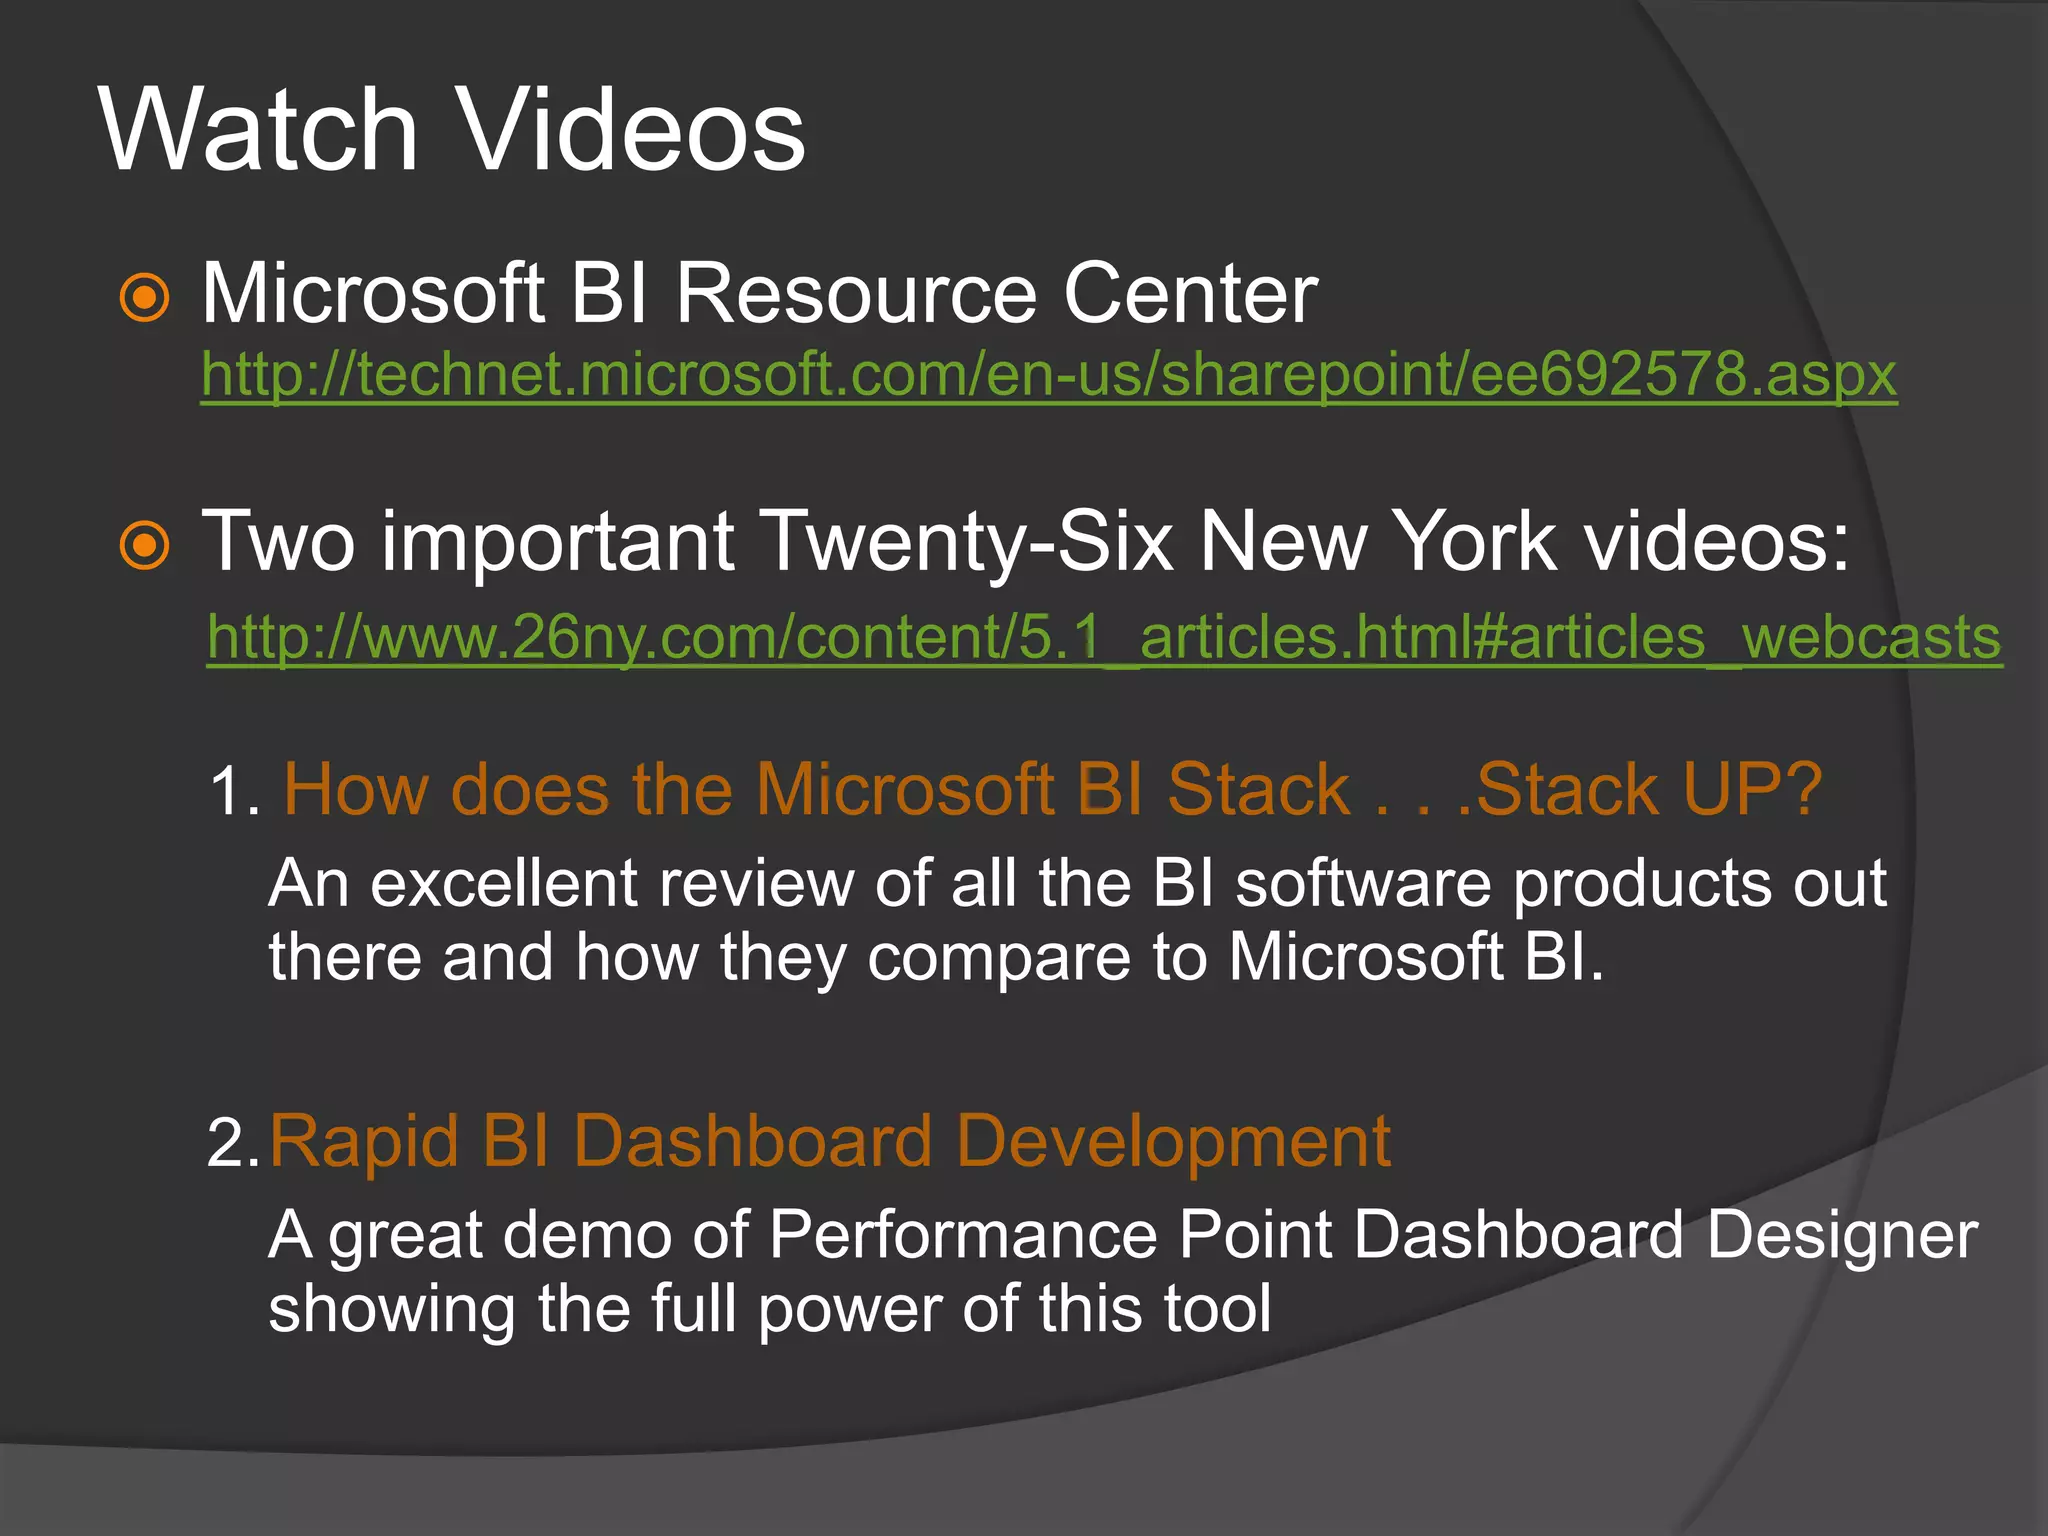Click the line starting "A great demo of Performance"
This screenshot has width=2048, height=1536.
point(1122,1235)
